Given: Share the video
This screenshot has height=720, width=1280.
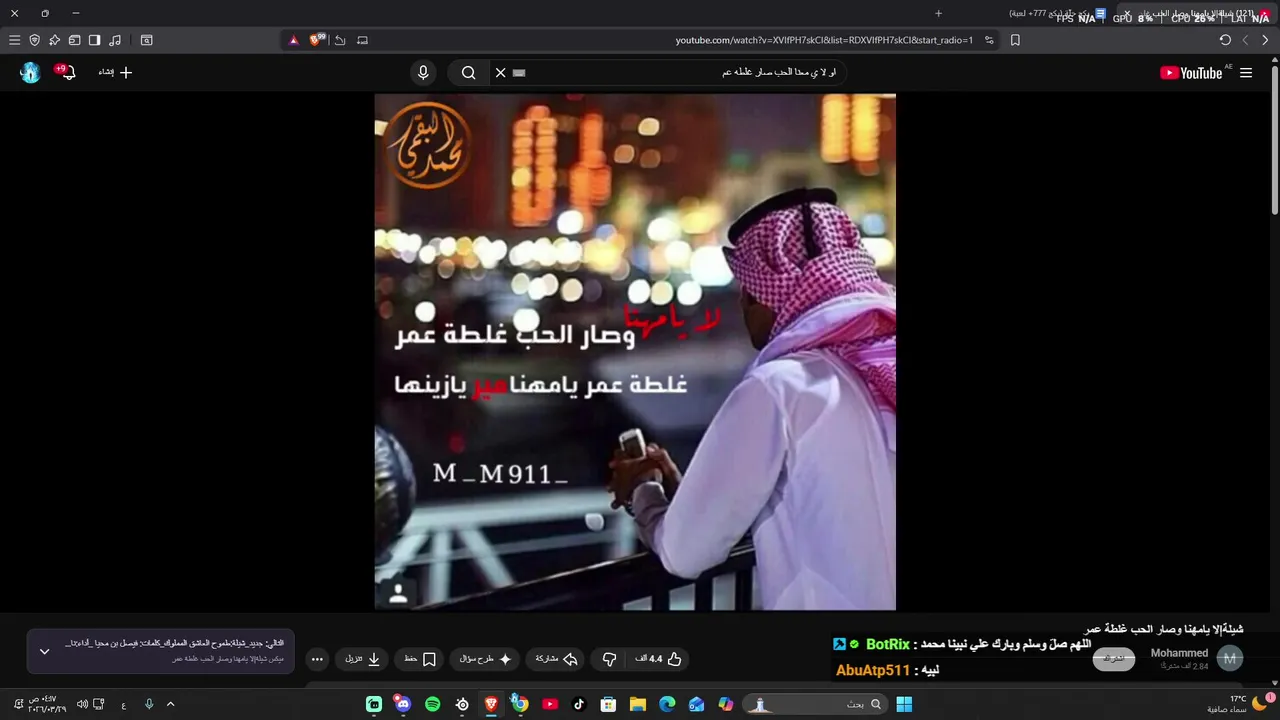Looking at the screenshot, I should (x=557, y=659).
